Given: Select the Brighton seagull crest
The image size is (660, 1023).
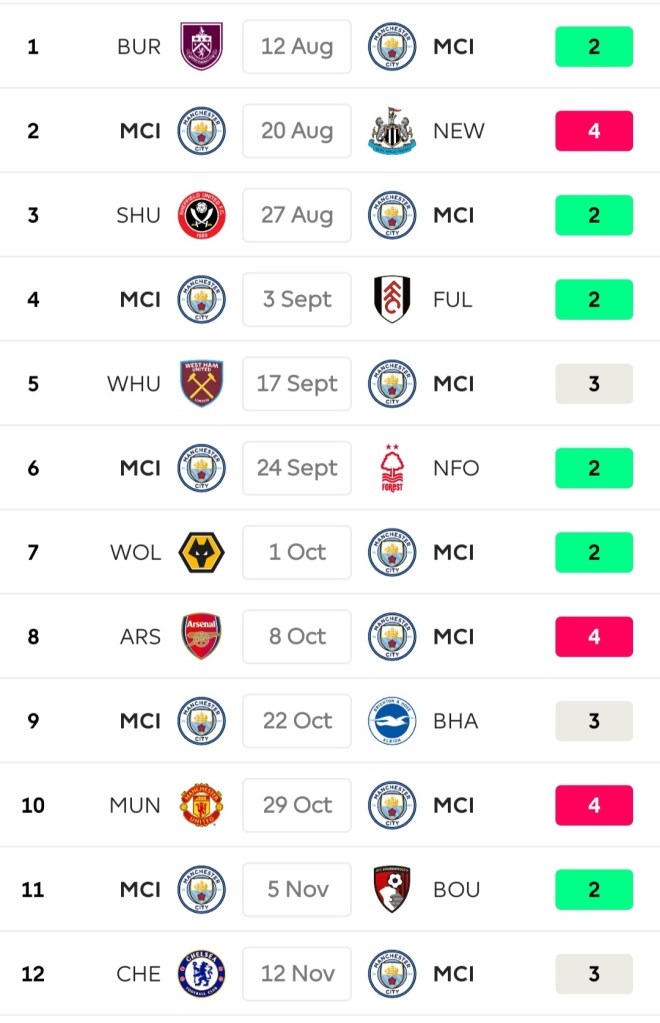Looking at the screenshot, I should tap(392, 721).
